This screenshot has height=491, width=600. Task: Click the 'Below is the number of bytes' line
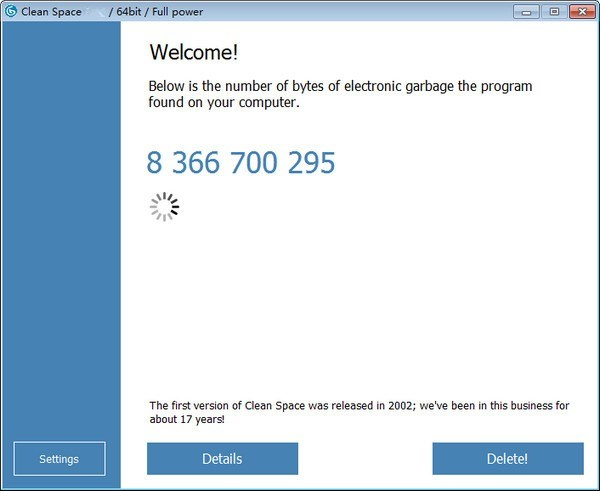340,86
